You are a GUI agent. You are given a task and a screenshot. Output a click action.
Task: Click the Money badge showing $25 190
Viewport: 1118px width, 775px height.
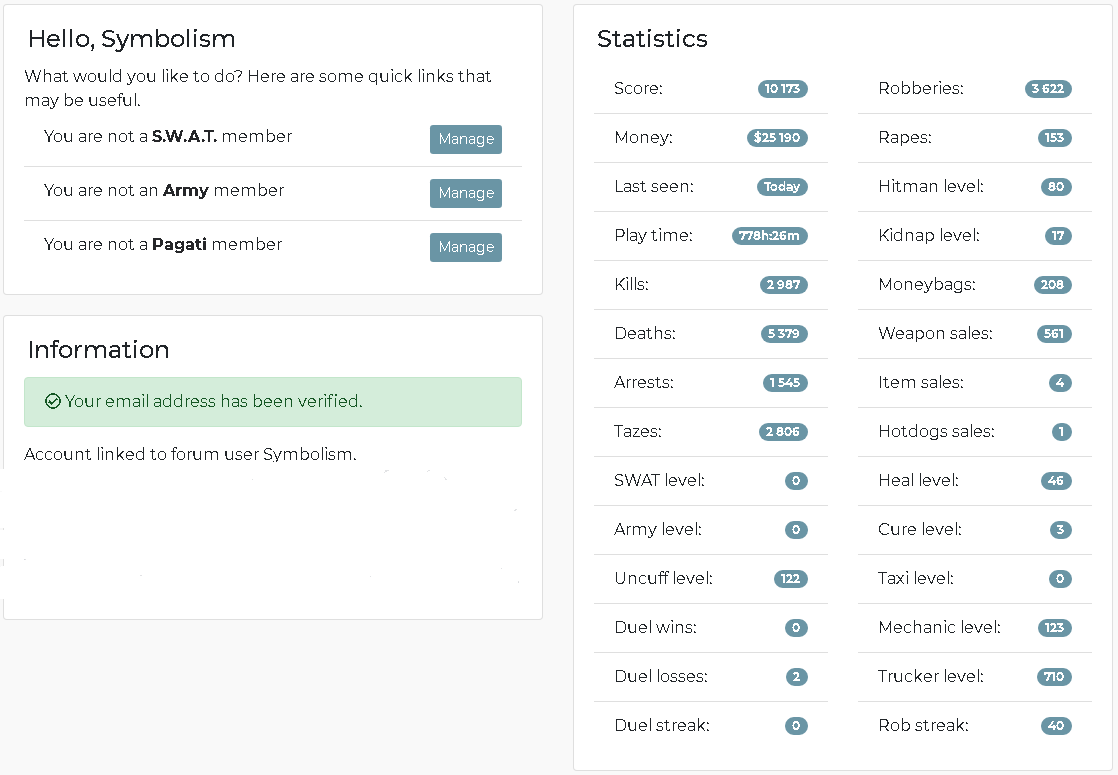pyautogui.click(x=777, y=138)
